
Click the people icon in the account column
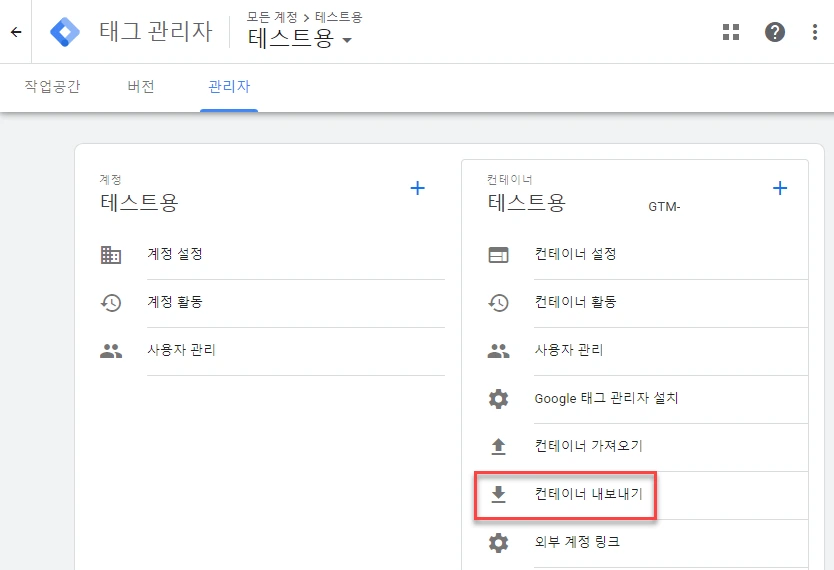pyautogui.click(x=111, y=351)
